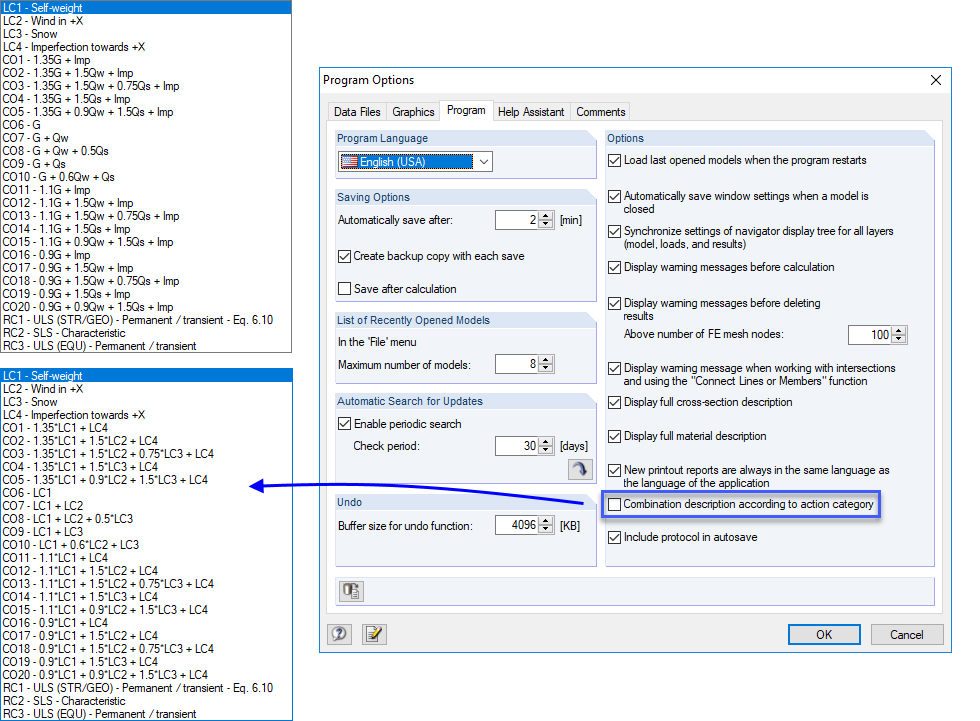The height and width of the screenshot is (721, 980).
Task: Click the Maximum number of models field
Action: pyautogui.click(x=516, y=364)
